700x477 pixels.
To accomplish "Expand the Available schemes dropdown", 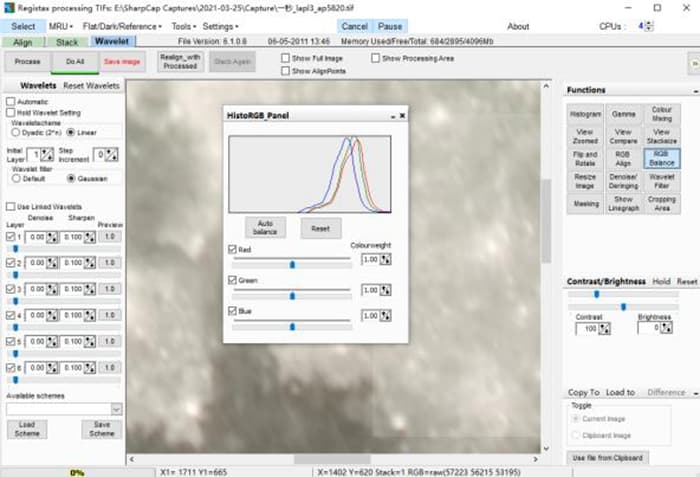I will point(116,409).
